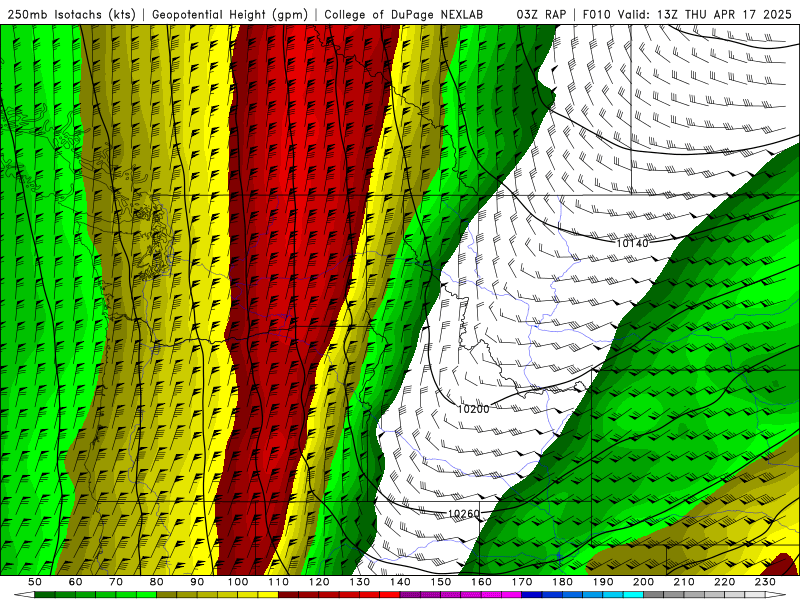Pick the bright yellow swatch before the dark red
The width and height of the screenshot is (800, 600).
pyautogui.click(x=268, y=595)
